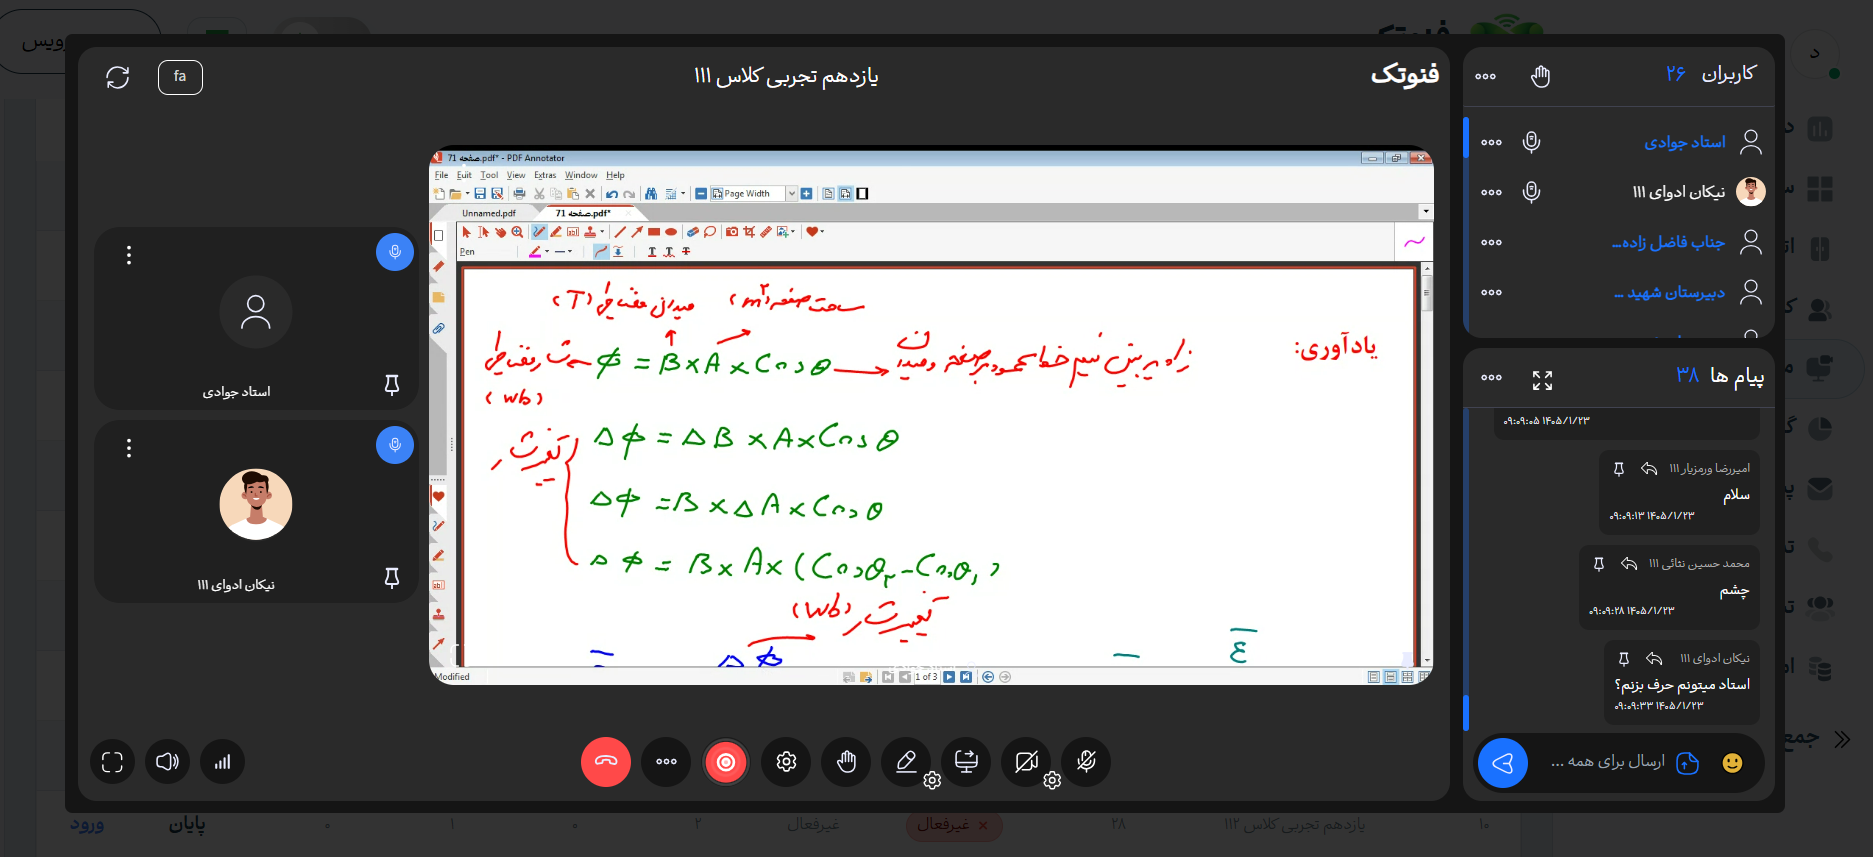Open options menu for نیکان ادوای video tile
Screen dimensions: 1873x857
(129, 448)
